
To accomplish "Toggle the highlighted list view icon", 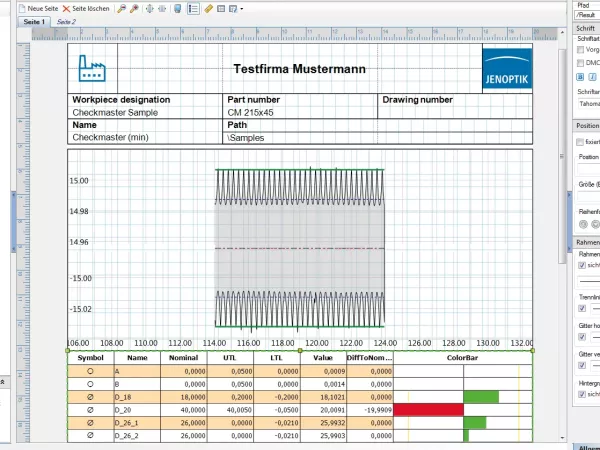I will 192,8.
